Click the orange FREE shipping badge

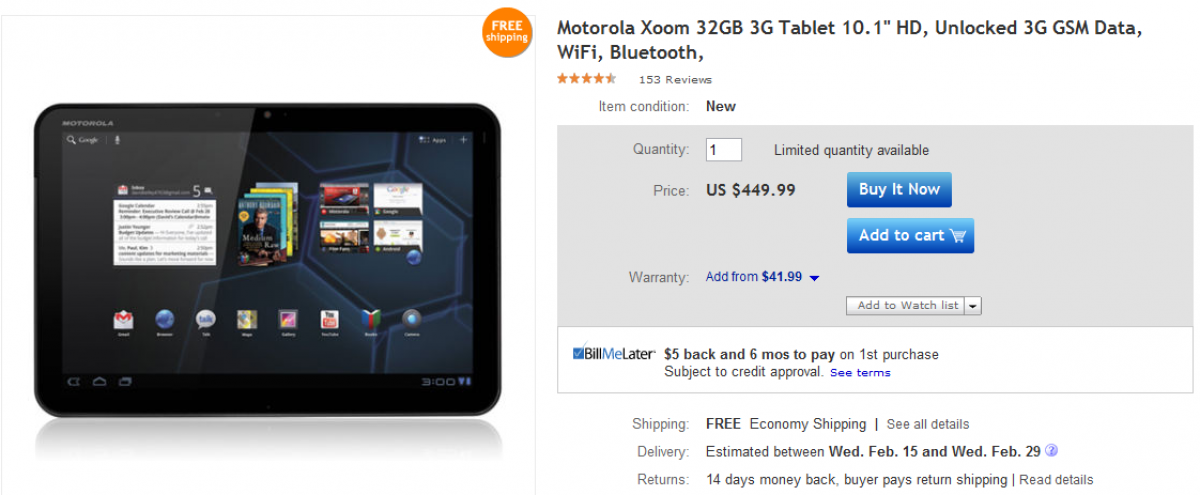pos(506,32)
